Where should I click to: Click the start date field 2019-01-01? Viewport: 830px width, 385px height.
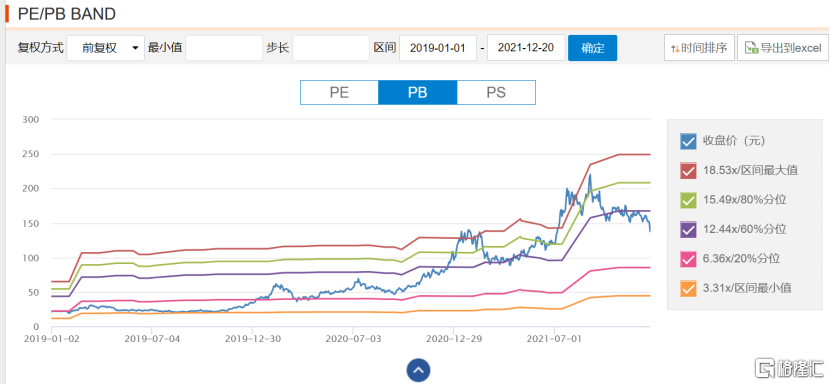[438, 48]
